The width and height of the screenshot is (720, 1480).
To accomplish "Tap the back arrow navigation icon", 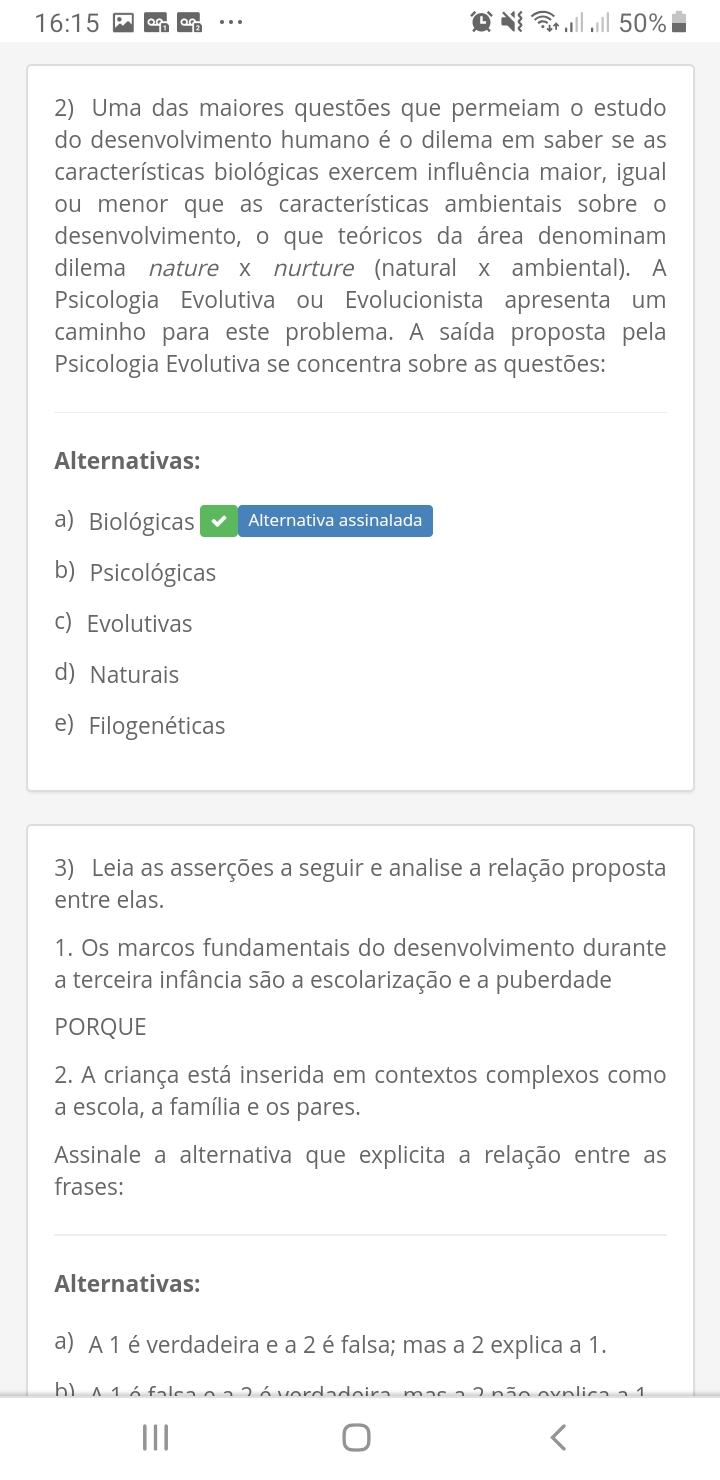I will [558, 1437].
